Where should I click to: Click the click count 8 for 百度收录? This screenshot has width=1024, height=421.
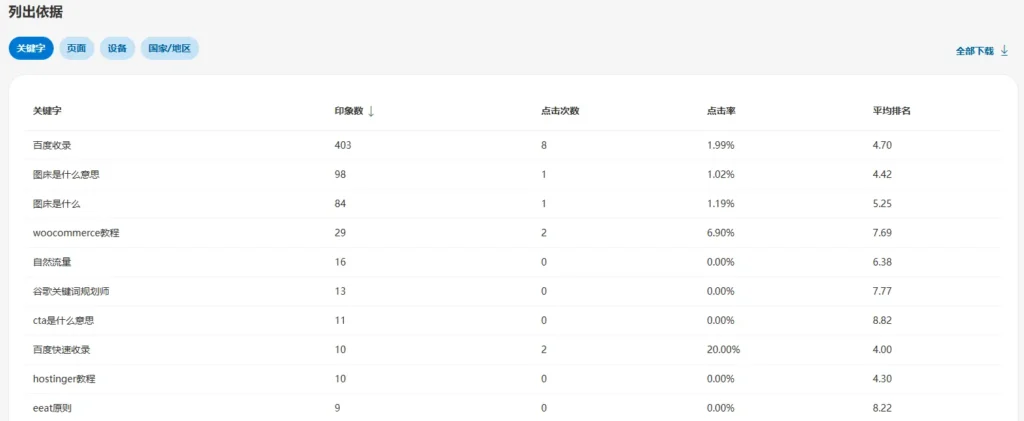coord(544,146)
